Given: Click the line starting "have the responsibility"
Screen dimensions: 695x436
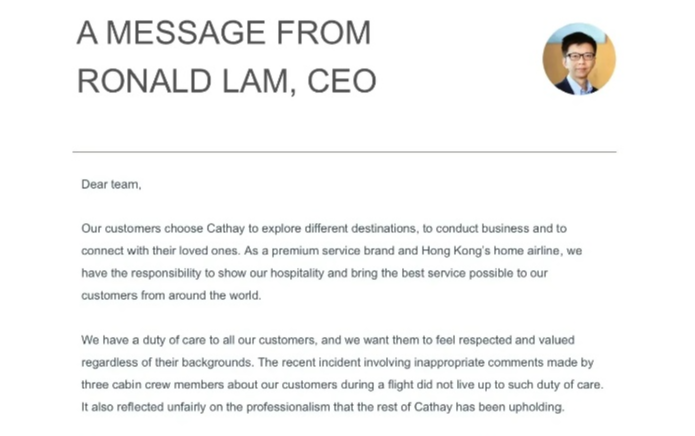Looking at the screenshot, I should click(x=315, y=273).
